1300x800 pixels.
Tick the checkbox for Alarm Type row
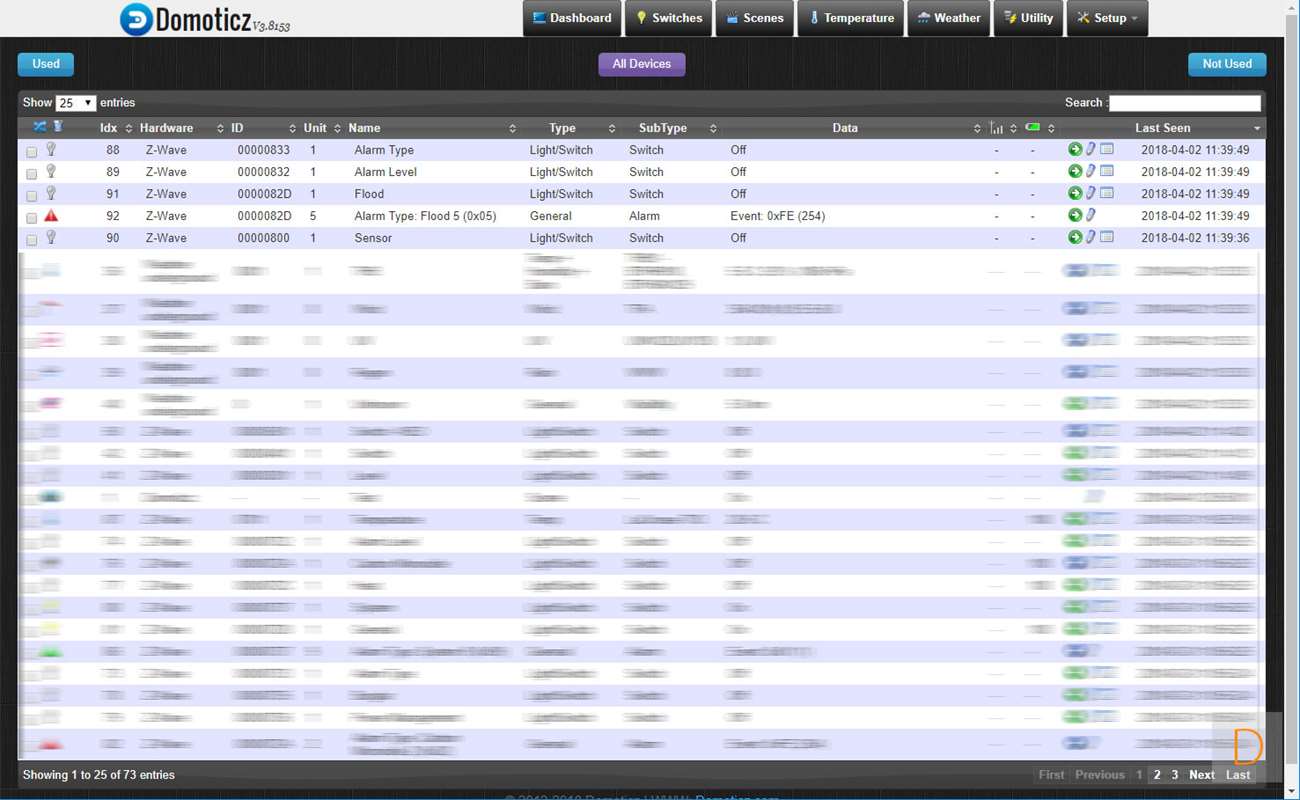click(x=32, y=152)
